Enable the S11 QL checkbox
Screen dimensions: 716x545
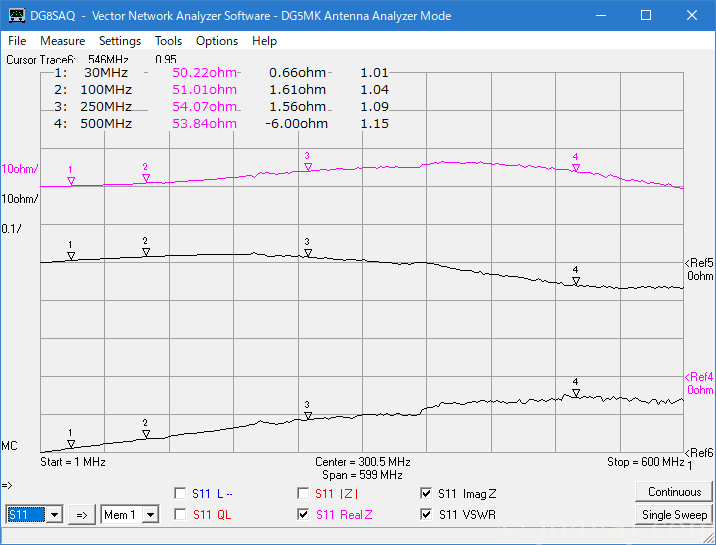coord(180,514)
